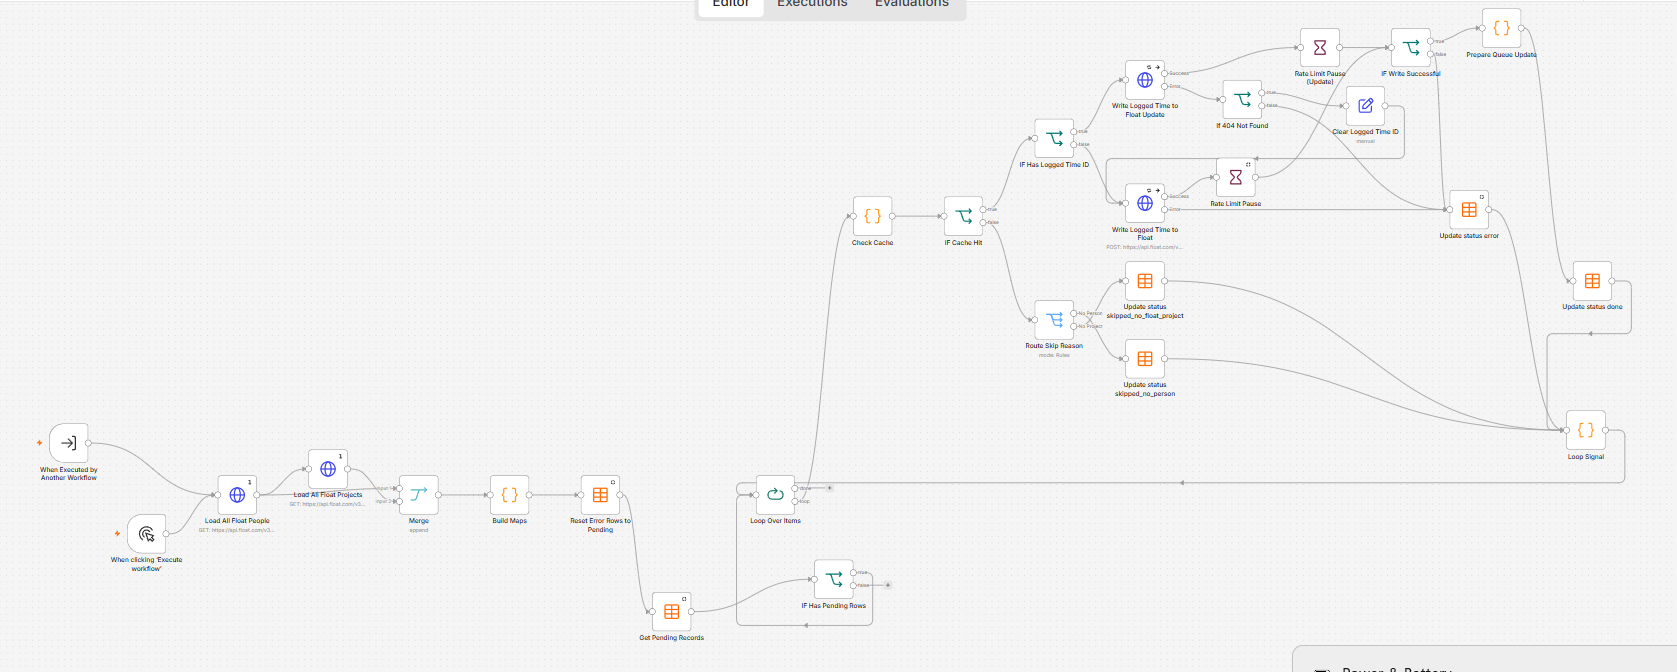Add node from IF Has Pending Rows false output
Image resolution: width=1677 pixels, height=672 pixels.
coord(887,585)
